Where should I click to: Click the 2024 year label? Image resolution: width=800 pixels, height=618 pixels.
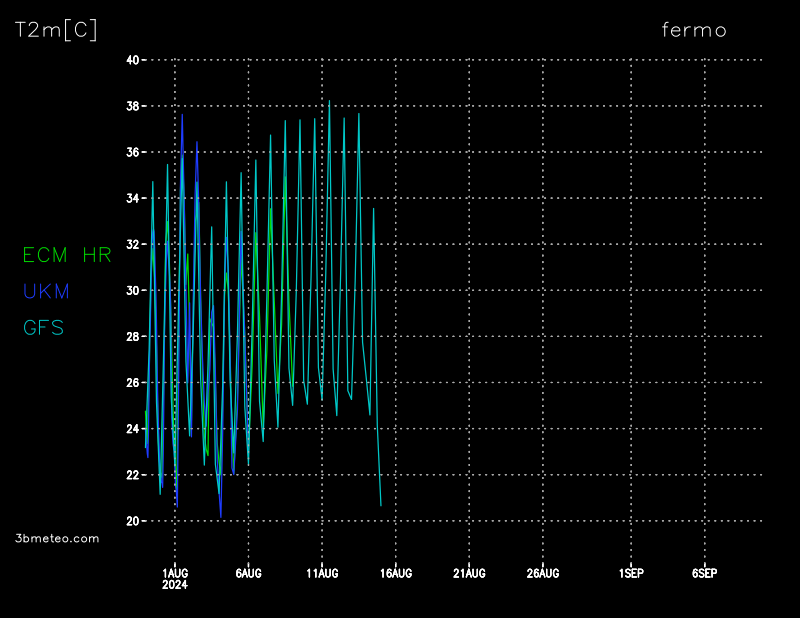coord(175,585)
